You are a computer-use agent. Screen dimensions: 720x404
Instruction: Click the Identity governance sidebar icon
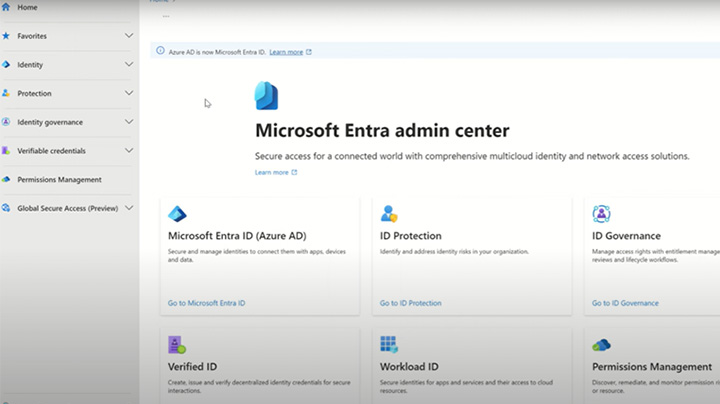pyautogui.click(x=6, y=122)
